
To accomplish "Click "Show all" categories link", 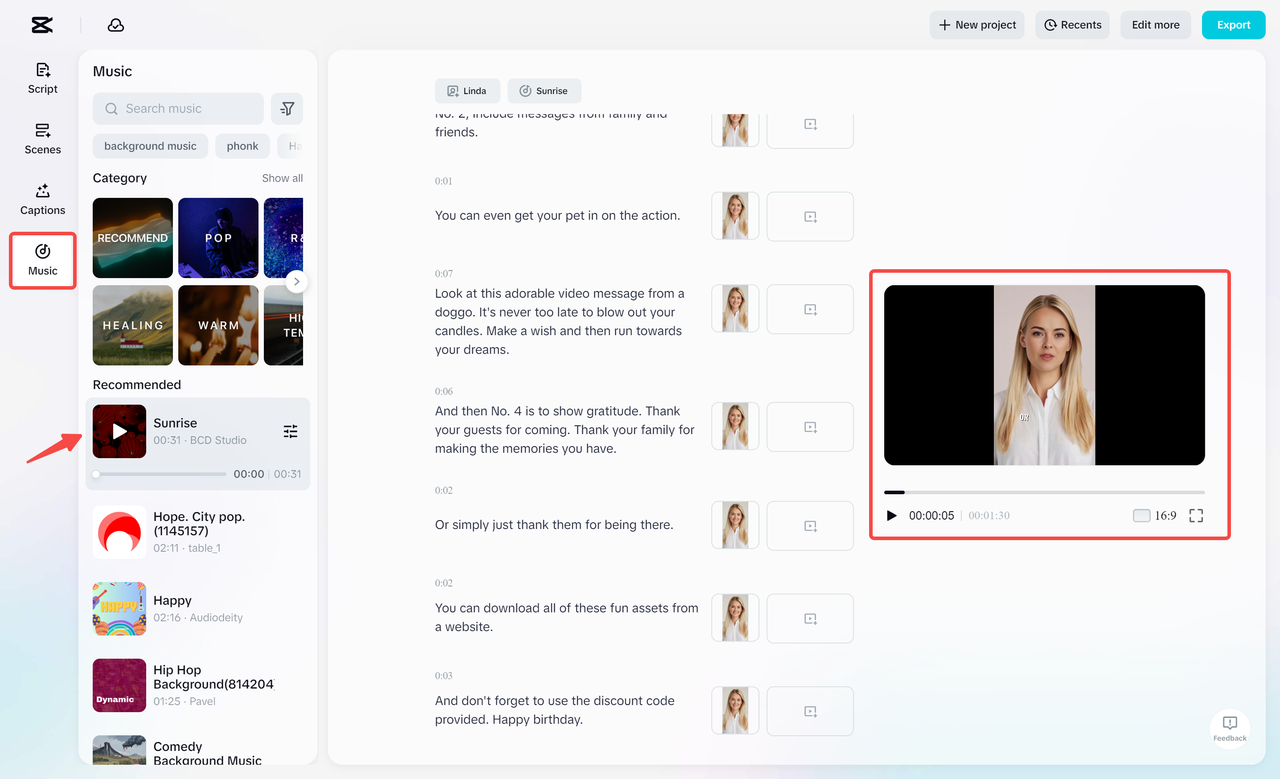I will coord(282,178).
